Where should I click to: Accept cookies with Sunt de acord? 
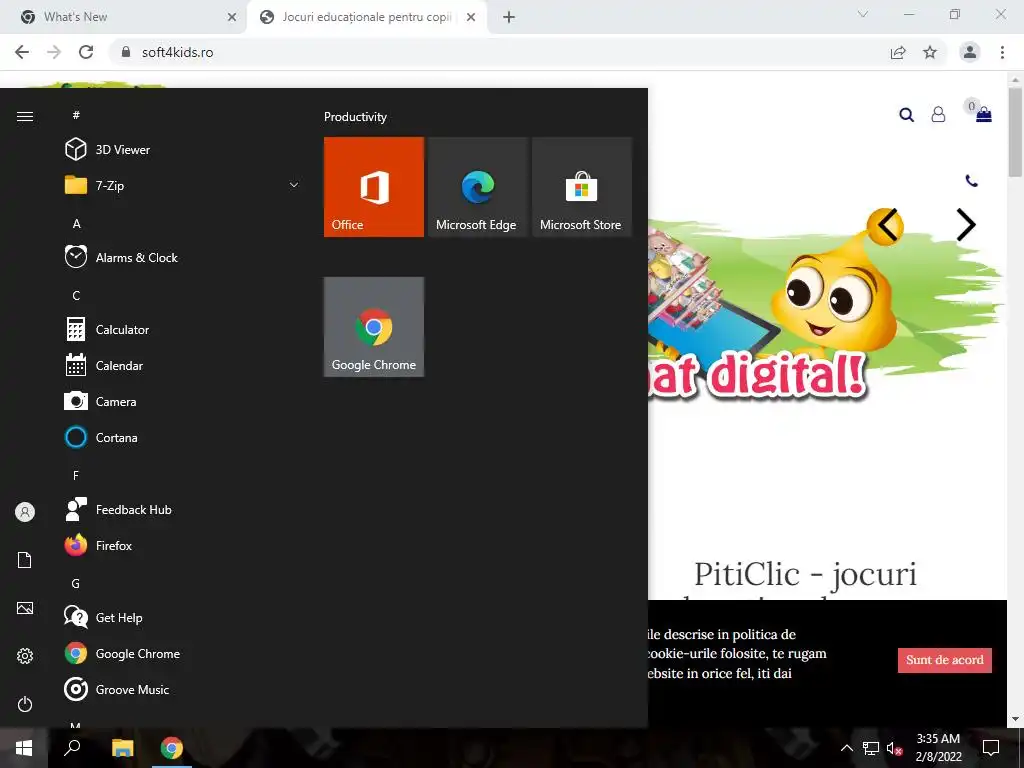coord(945,660)
